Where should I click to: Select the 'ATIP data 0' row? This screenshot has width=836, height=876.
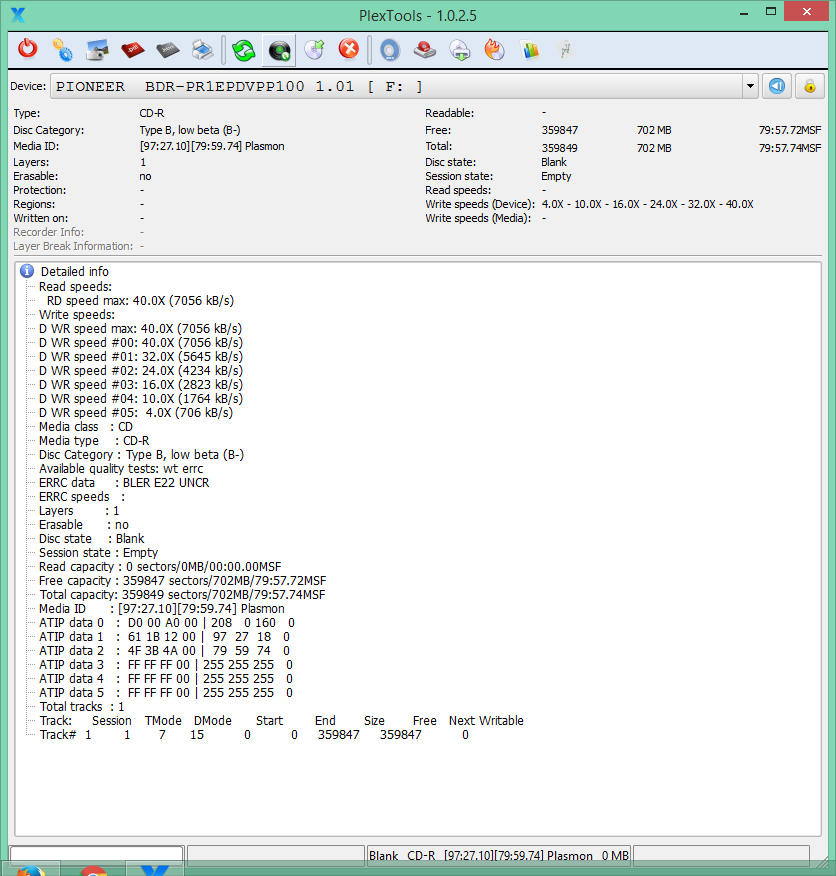click(167, 622)
